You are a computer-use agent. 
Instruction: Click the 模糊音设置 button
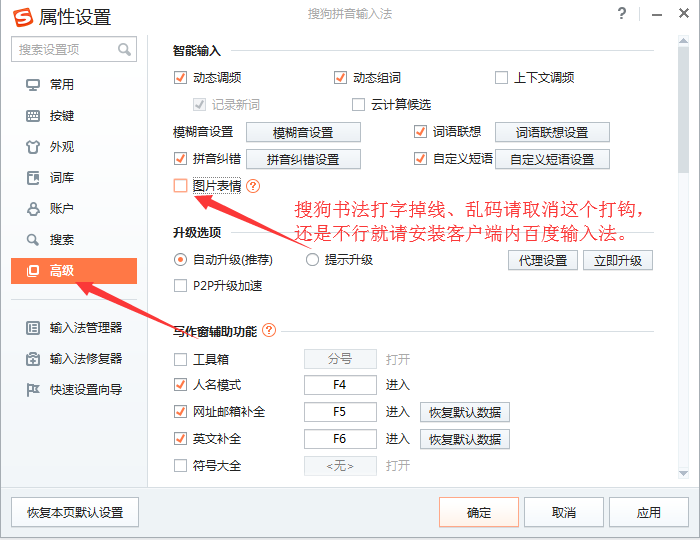click(303, 132)
